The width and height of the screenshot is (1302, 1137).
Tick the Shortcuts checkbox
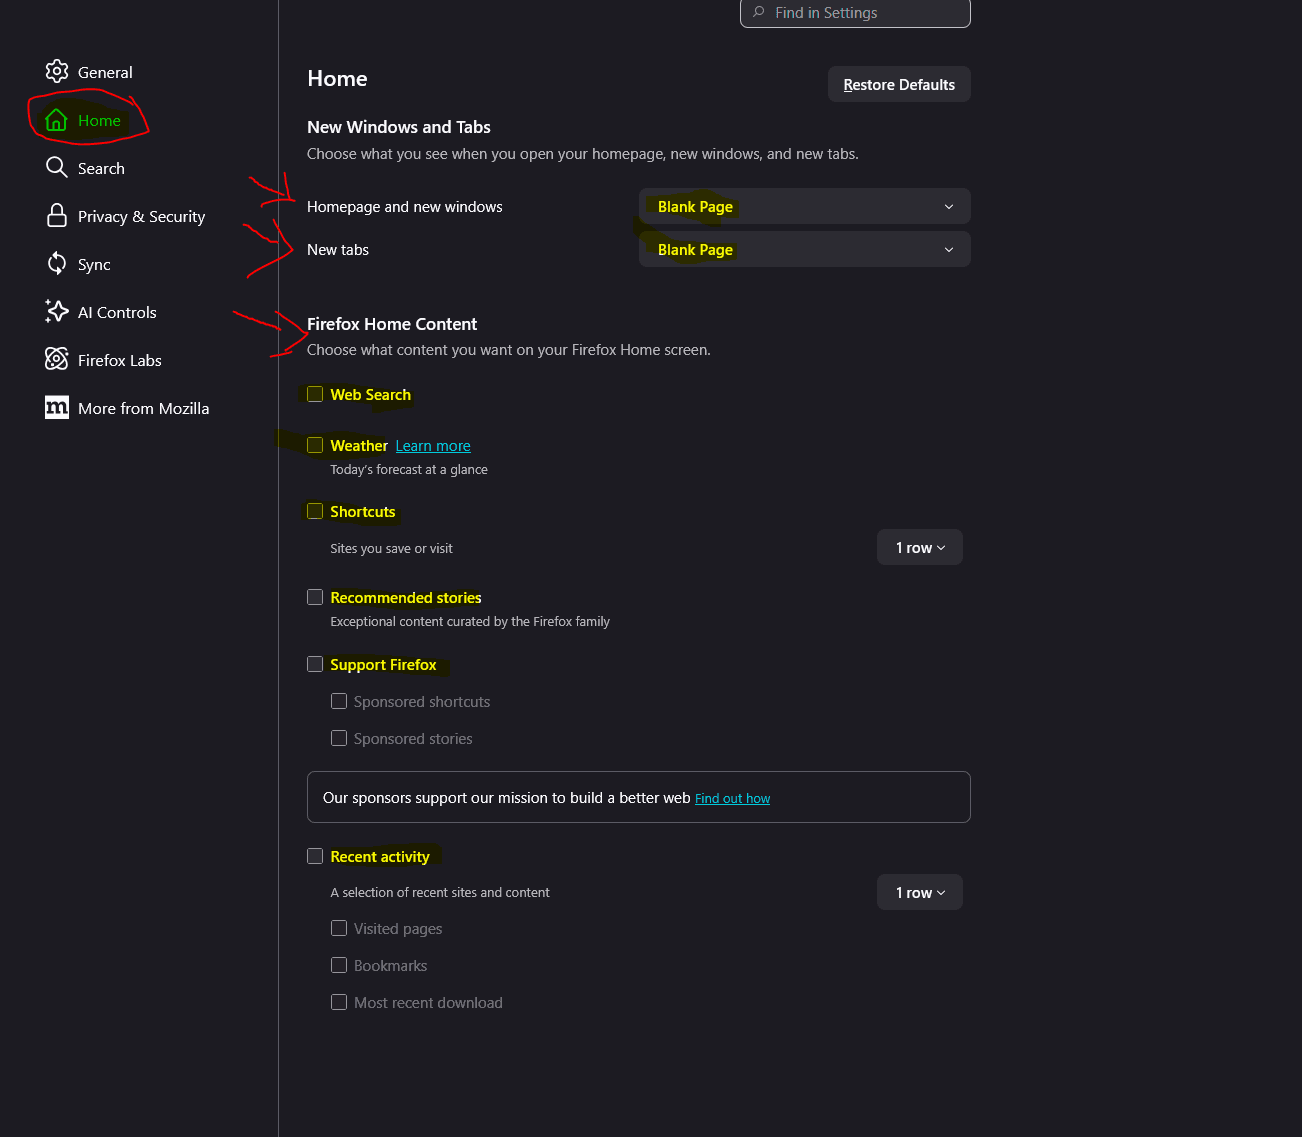[315, 511]
